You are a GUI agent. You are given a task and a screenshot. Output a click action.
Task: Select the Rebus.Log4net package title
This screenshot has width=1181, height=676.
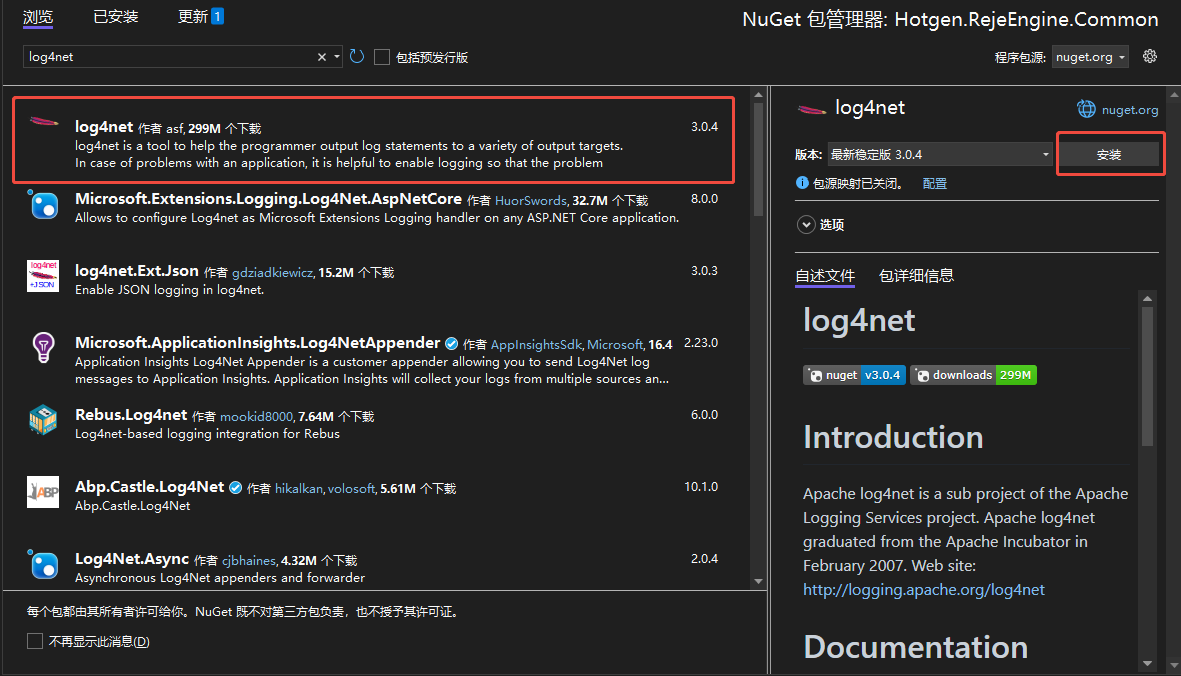131,415
